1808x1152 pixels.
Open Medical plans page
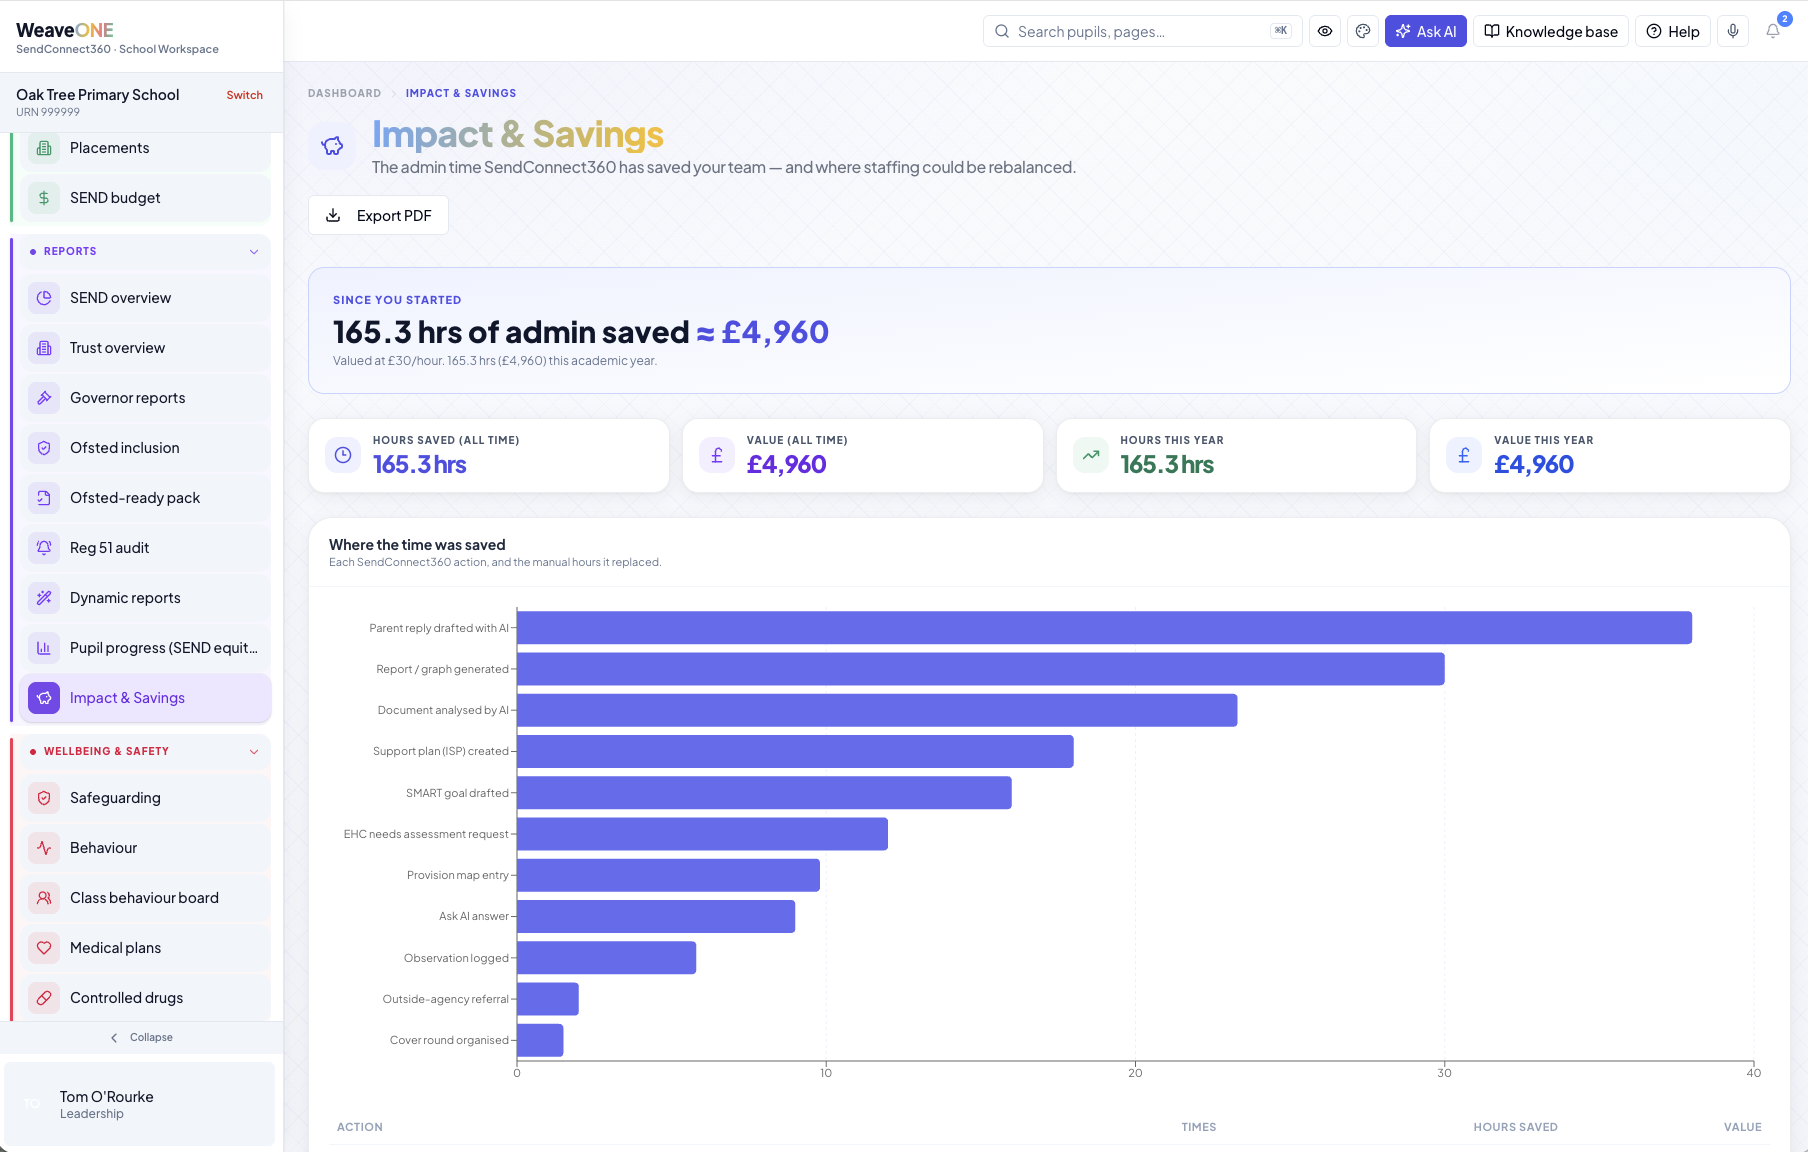click(146, 948)
